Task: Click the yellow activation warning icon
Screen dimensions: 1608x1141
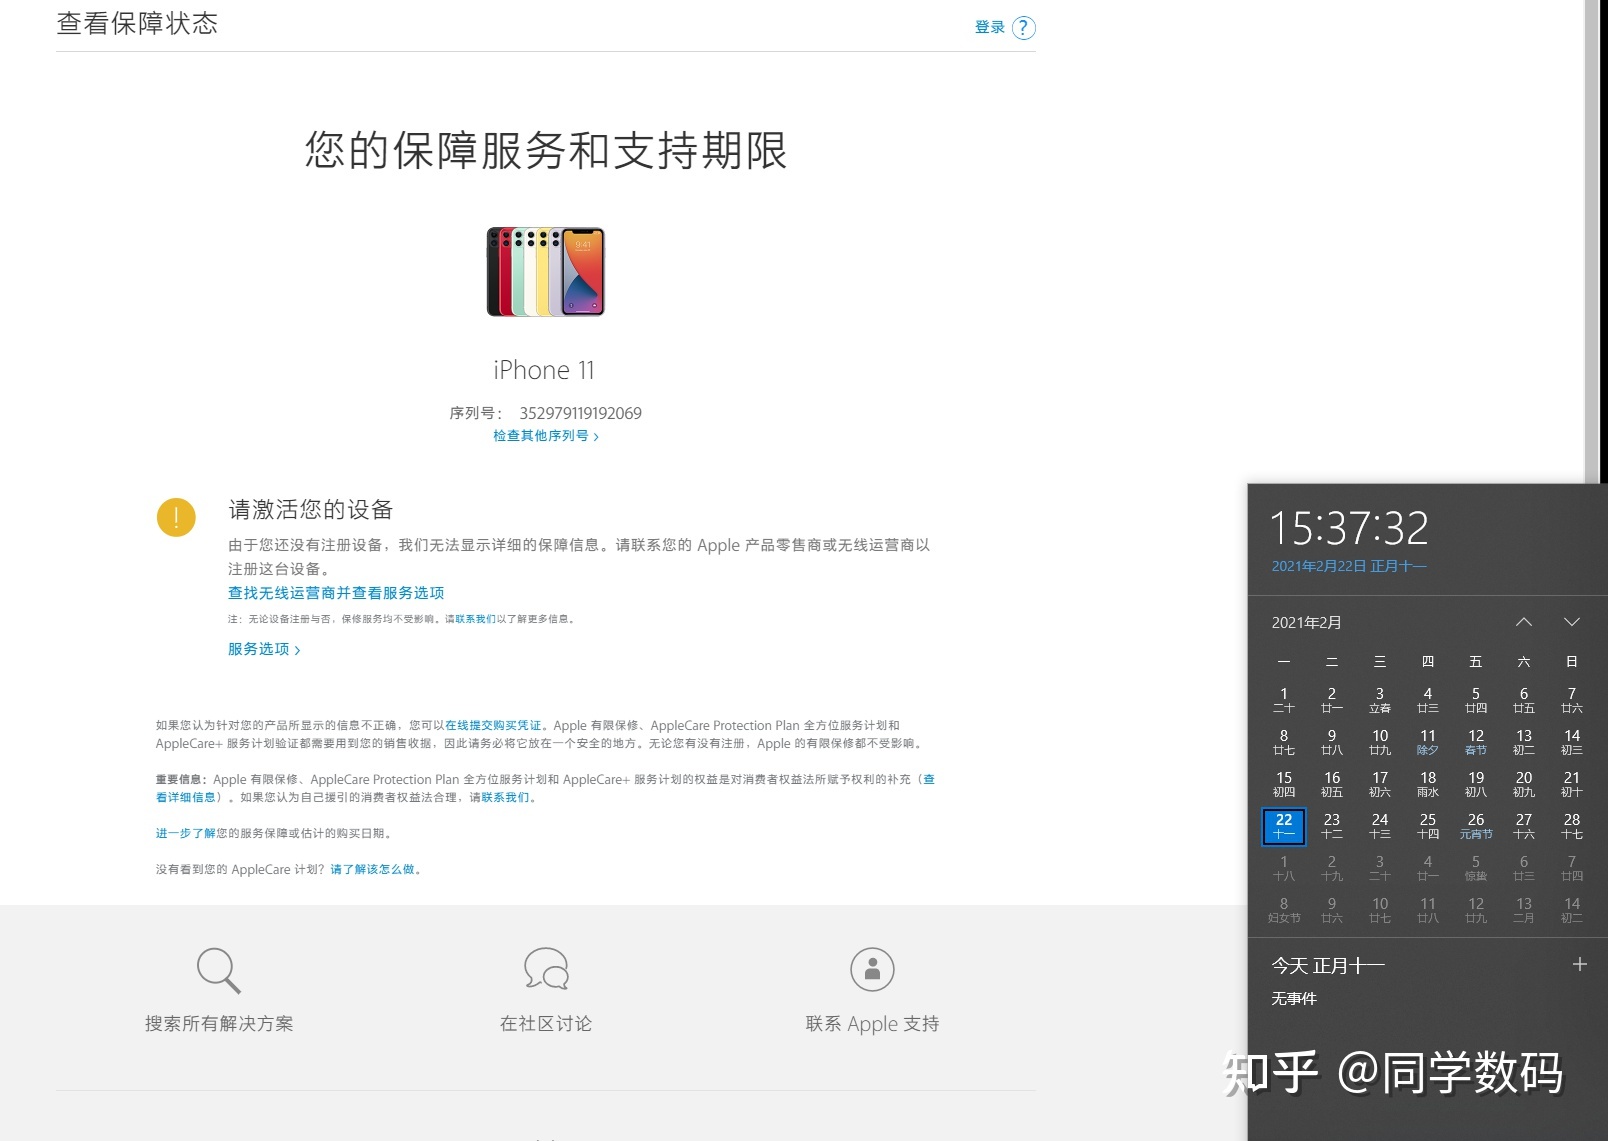Action: [176, 517]
